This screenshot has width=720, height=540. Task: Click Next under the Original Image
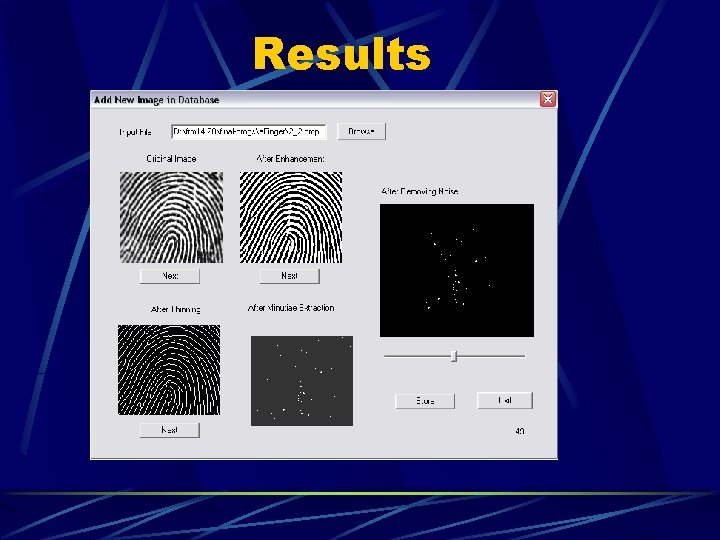pos(170,276)
